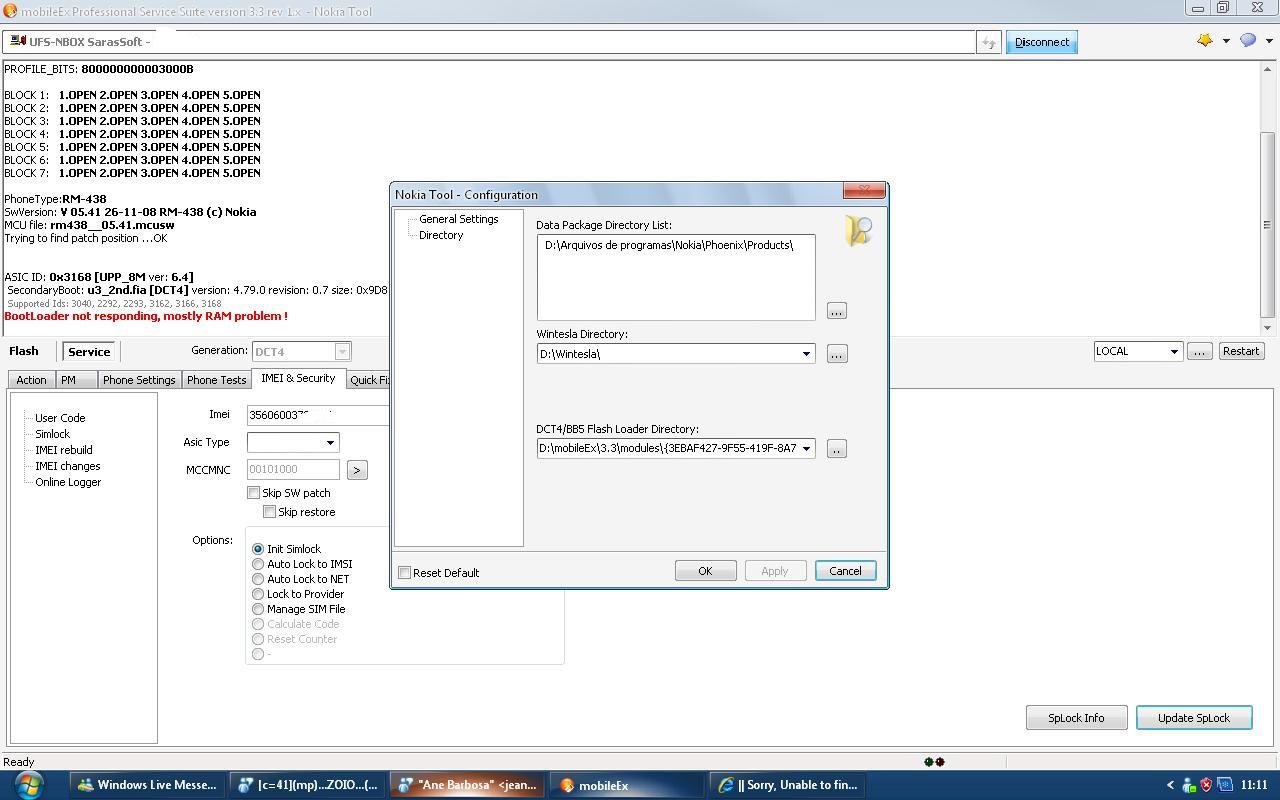Open chat bubble dropdown arrow
Image resolution: width=1280 pixels, height=800 pixels.
click(1269, 41)
